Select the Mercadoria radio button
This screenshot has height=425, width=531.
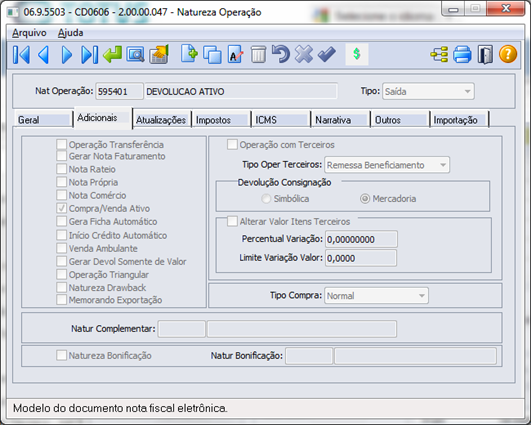pyautogui.click(x=365, y=198)
